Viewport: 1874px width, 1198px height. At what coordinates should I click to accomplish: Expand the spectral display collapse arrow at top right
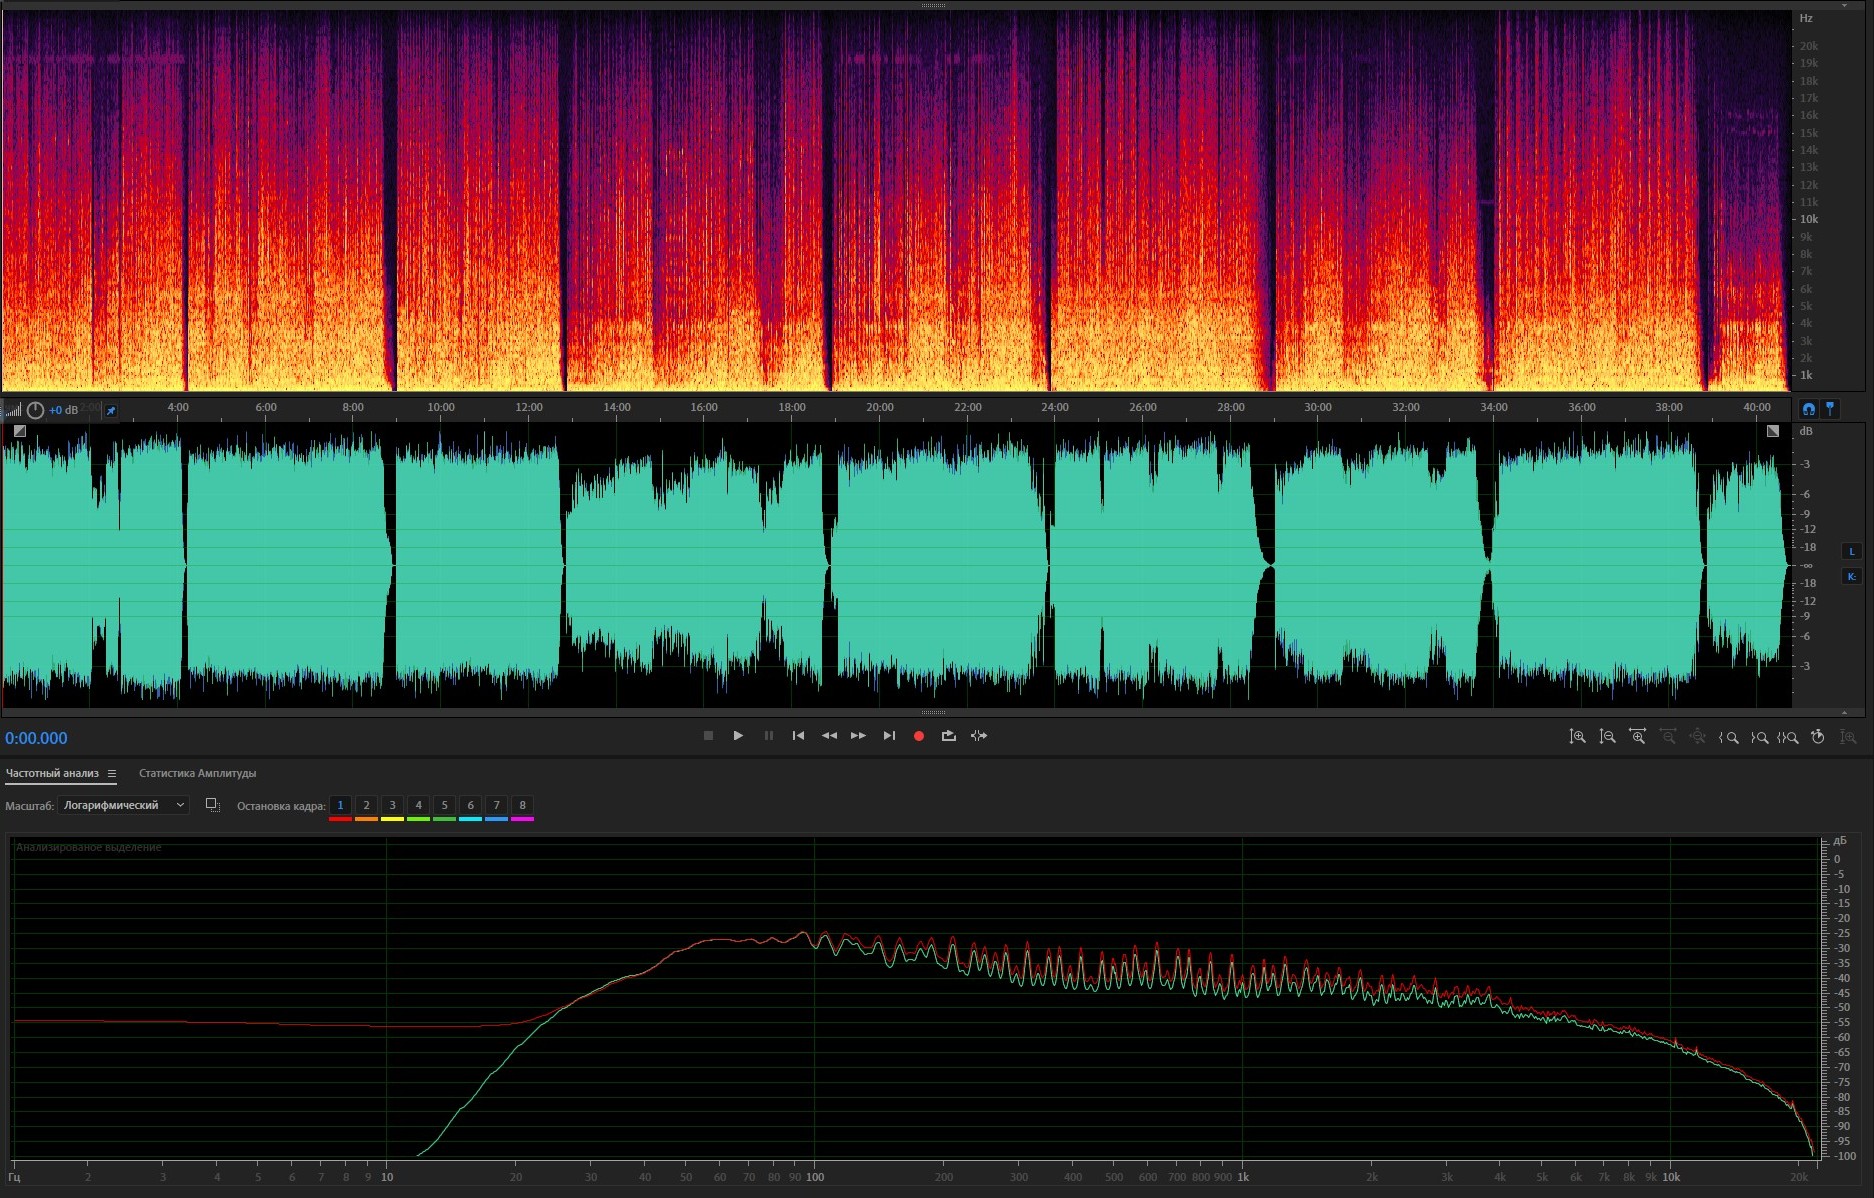[x=1844, y=5]
